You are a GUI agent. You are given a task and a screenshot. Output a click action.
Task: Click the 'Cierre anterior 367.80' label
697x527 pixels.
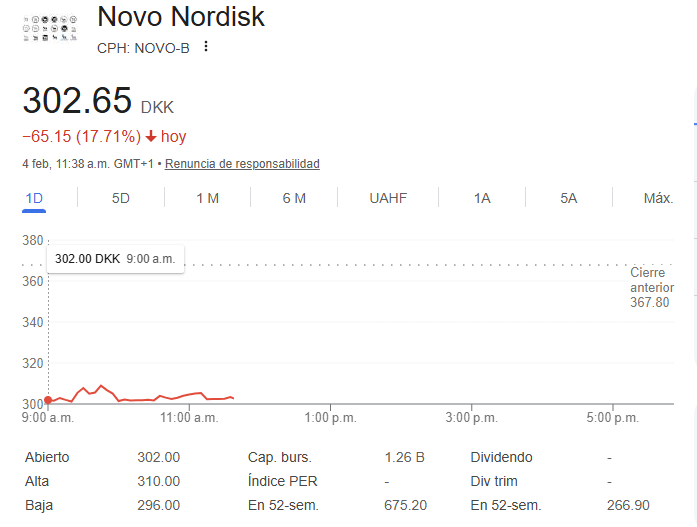point(651,287)
